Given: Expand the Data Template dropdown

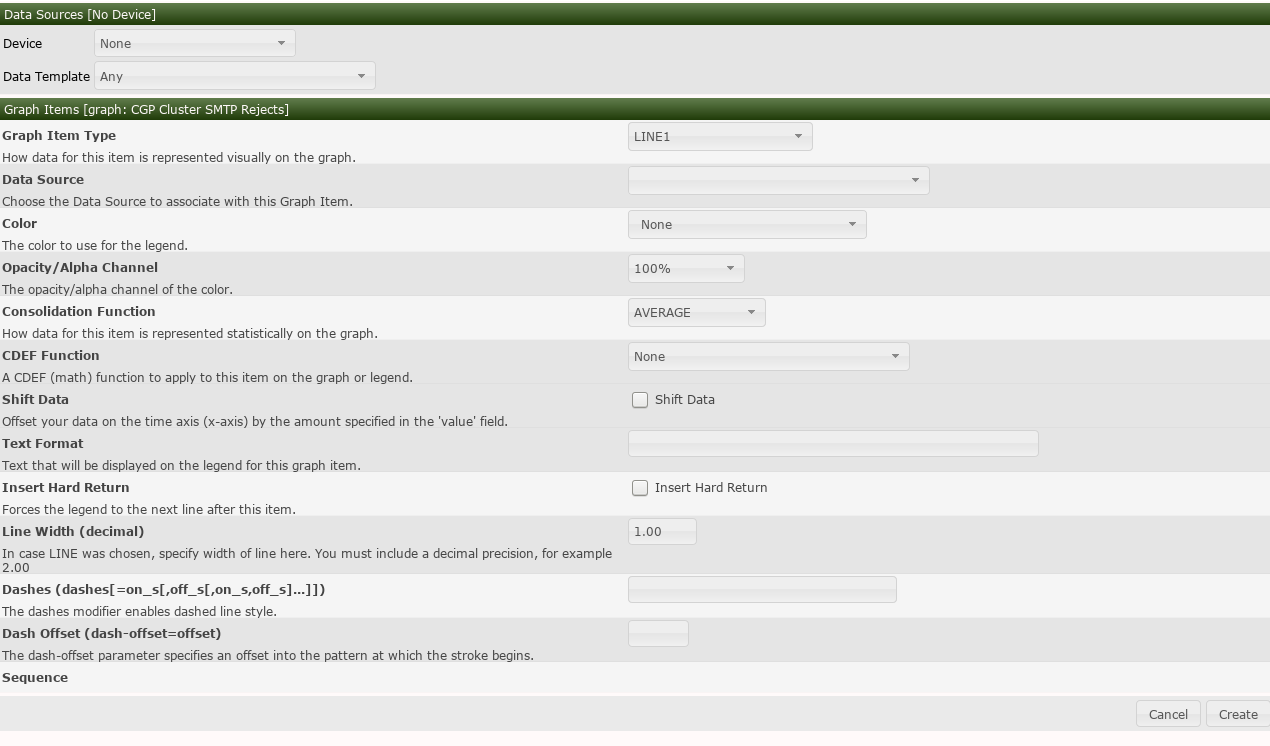Looking at the screenshot, I should click(234, 76).
